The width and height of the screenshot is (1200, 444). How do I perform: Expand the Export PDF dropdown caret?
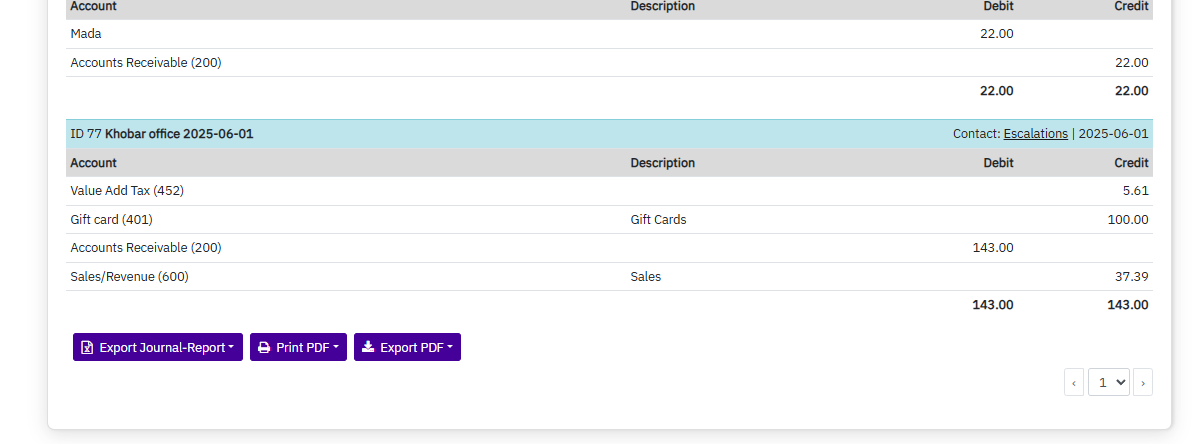(450, 348)
